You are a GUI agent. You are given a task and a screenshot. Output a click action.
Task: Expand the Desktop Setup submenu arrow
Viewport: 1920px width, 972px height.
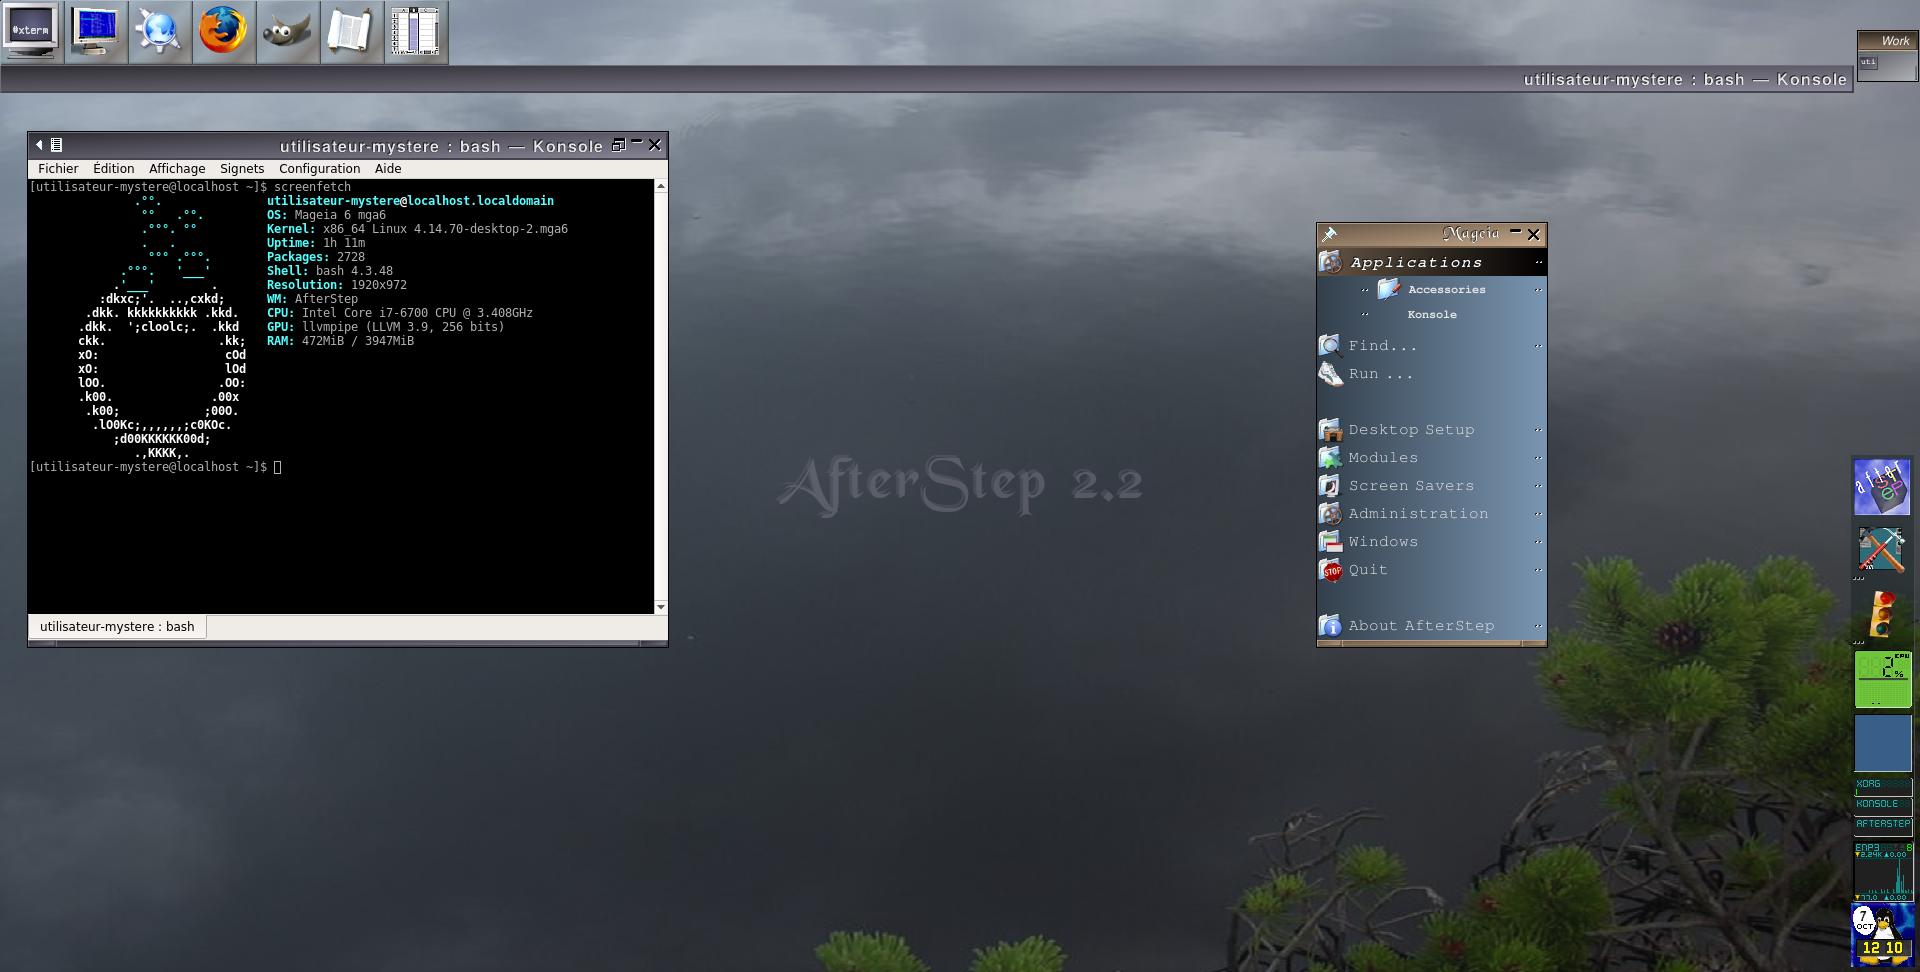[x=1538, y=430]
